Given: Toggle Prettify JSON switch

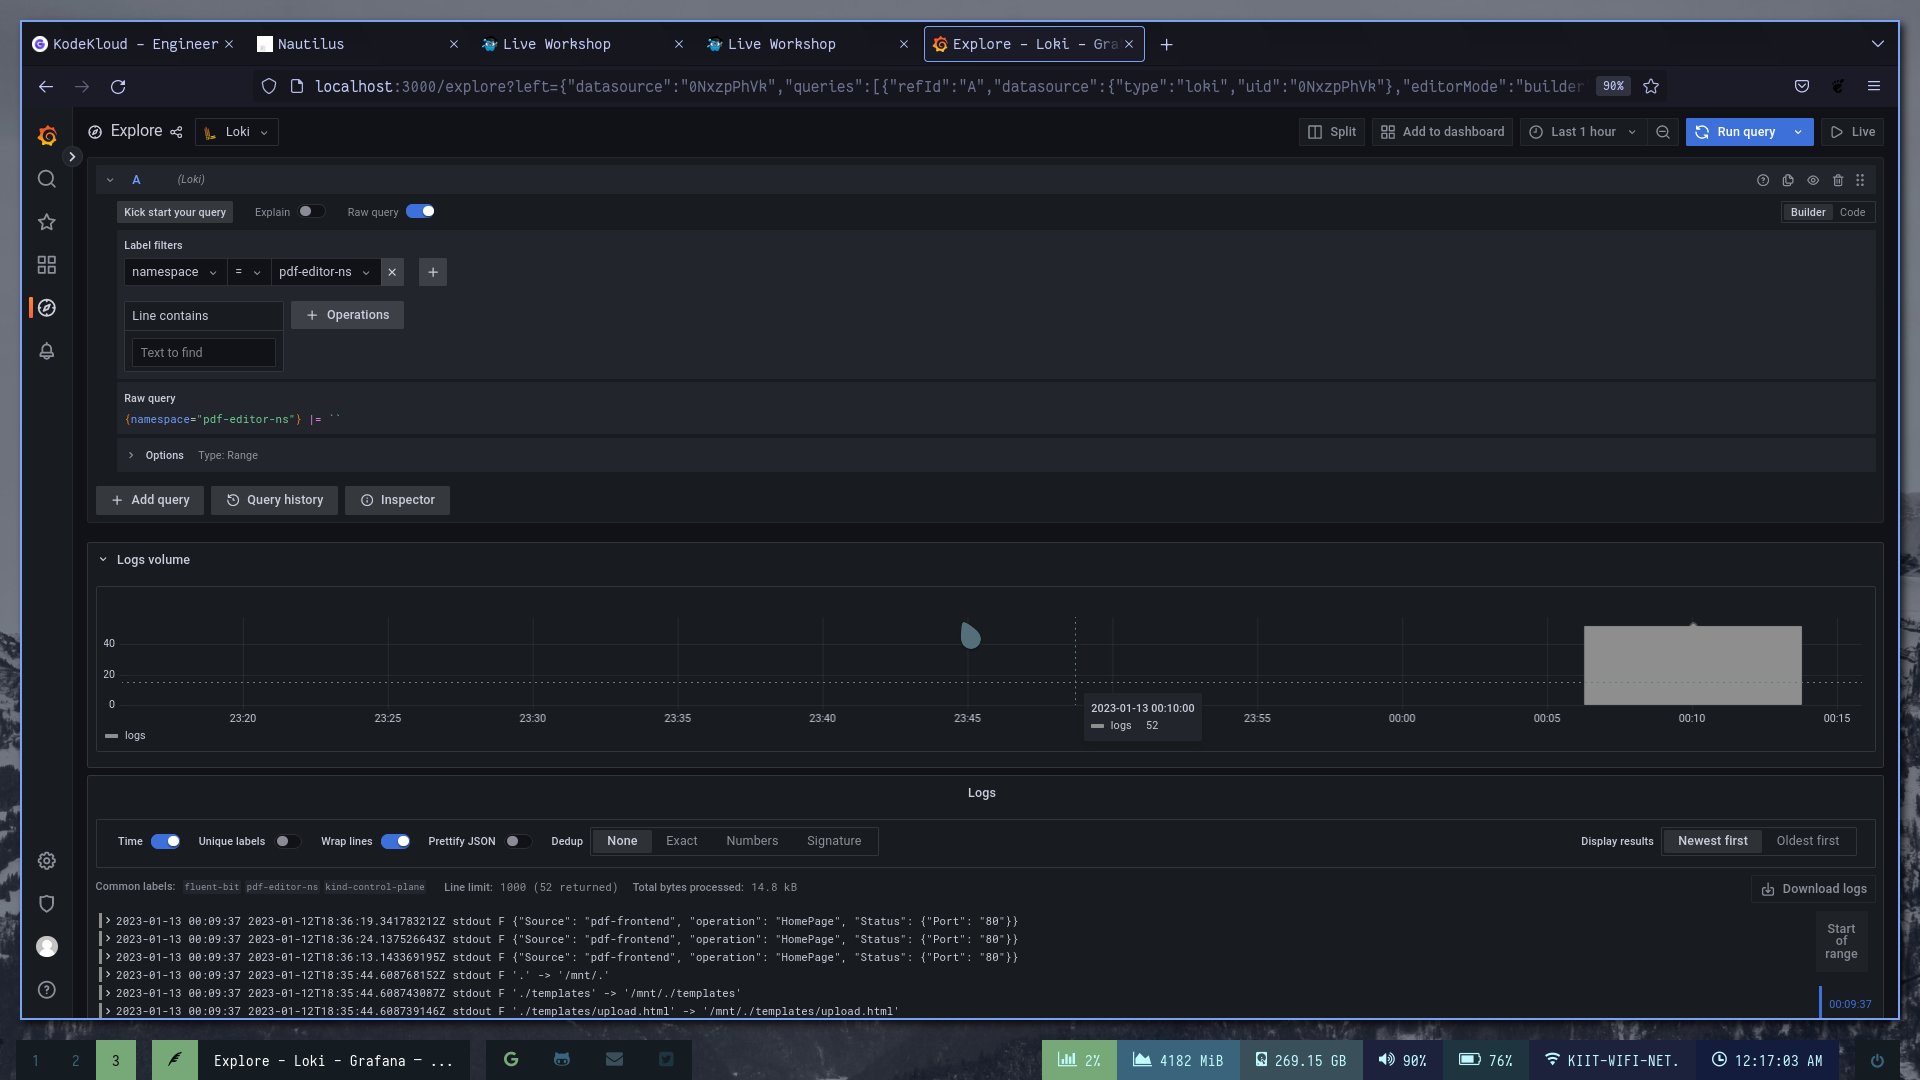Looking at the screenshot, I should click(x=519, y=842).
